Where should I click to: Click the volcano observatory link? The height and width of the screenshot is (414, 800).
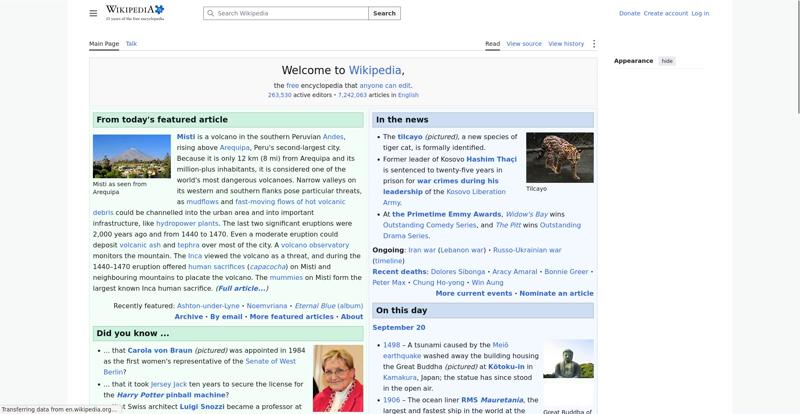coord(315,245)
